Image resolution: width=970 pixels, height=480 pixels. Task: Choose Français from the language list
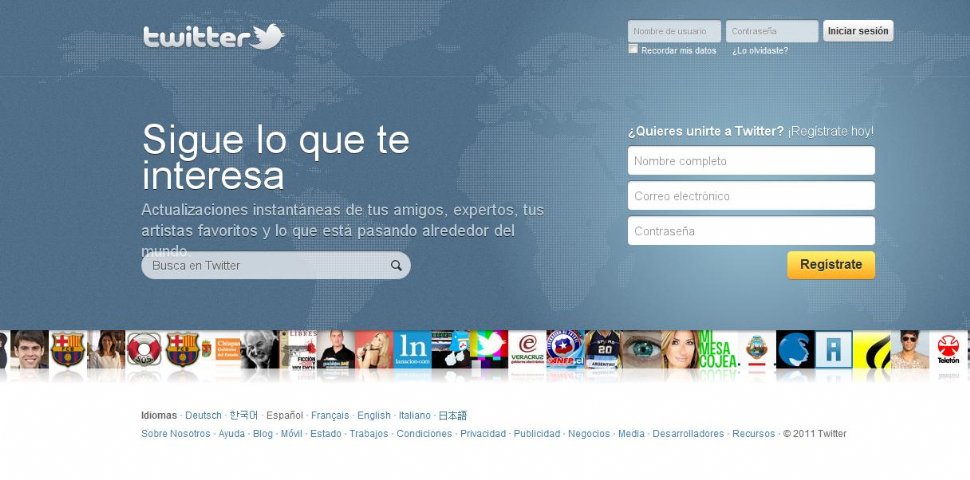(330, 415)
